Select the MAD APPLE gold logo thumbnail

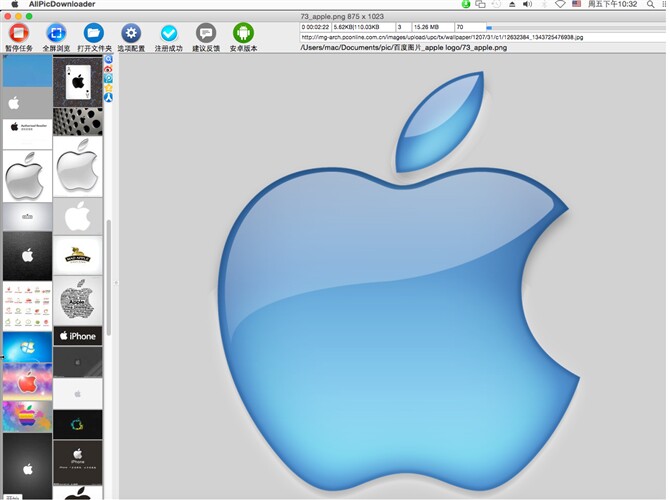[x=78, y=256]
